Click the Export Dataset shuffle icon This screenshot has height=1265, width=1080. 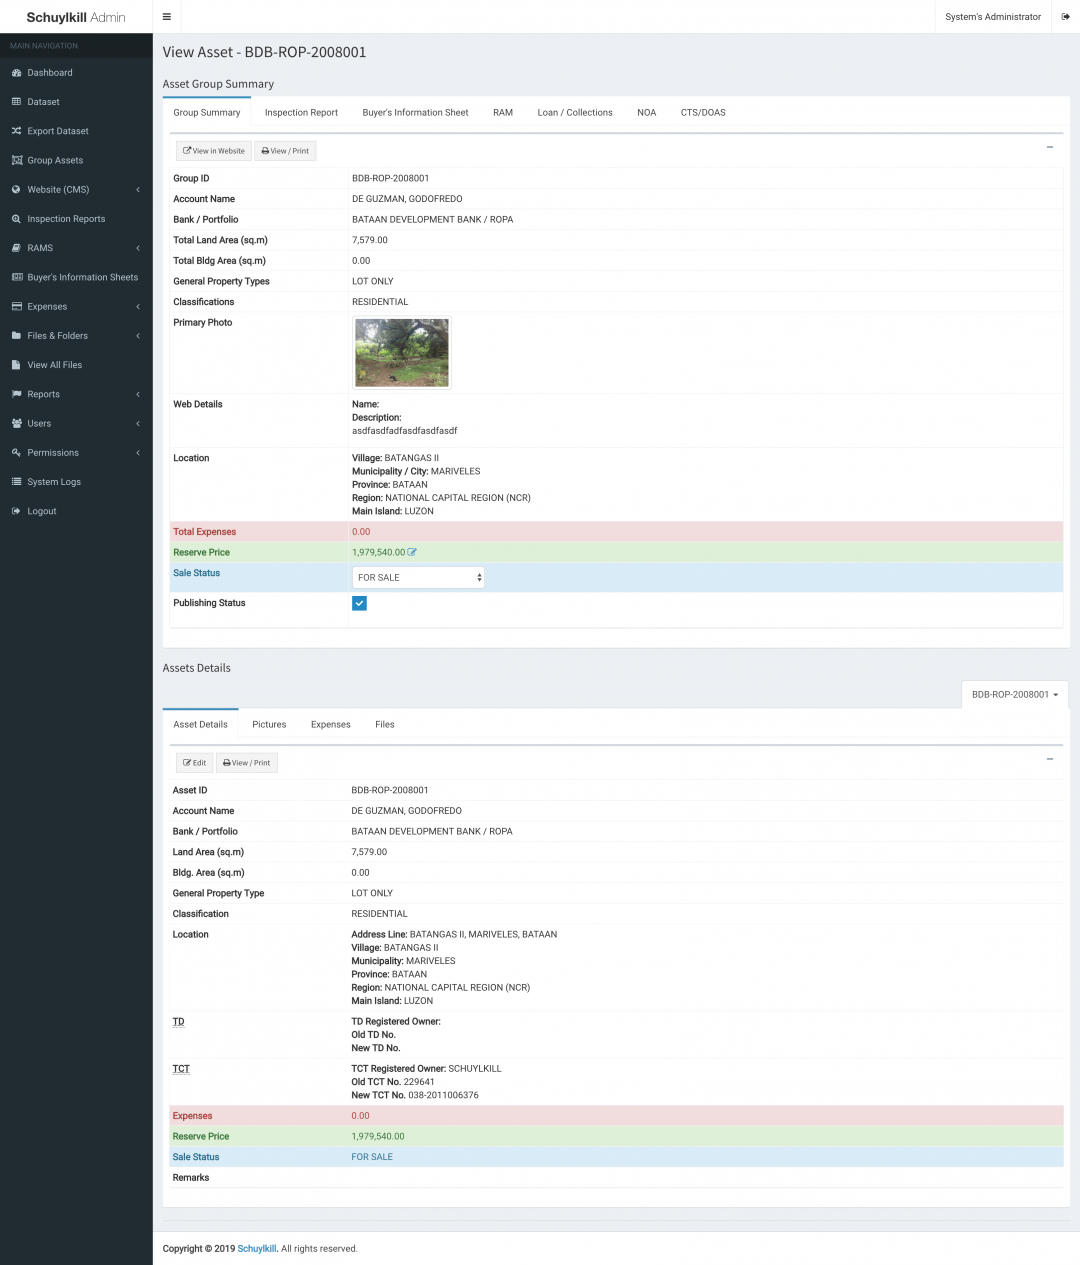pos(16,131)
